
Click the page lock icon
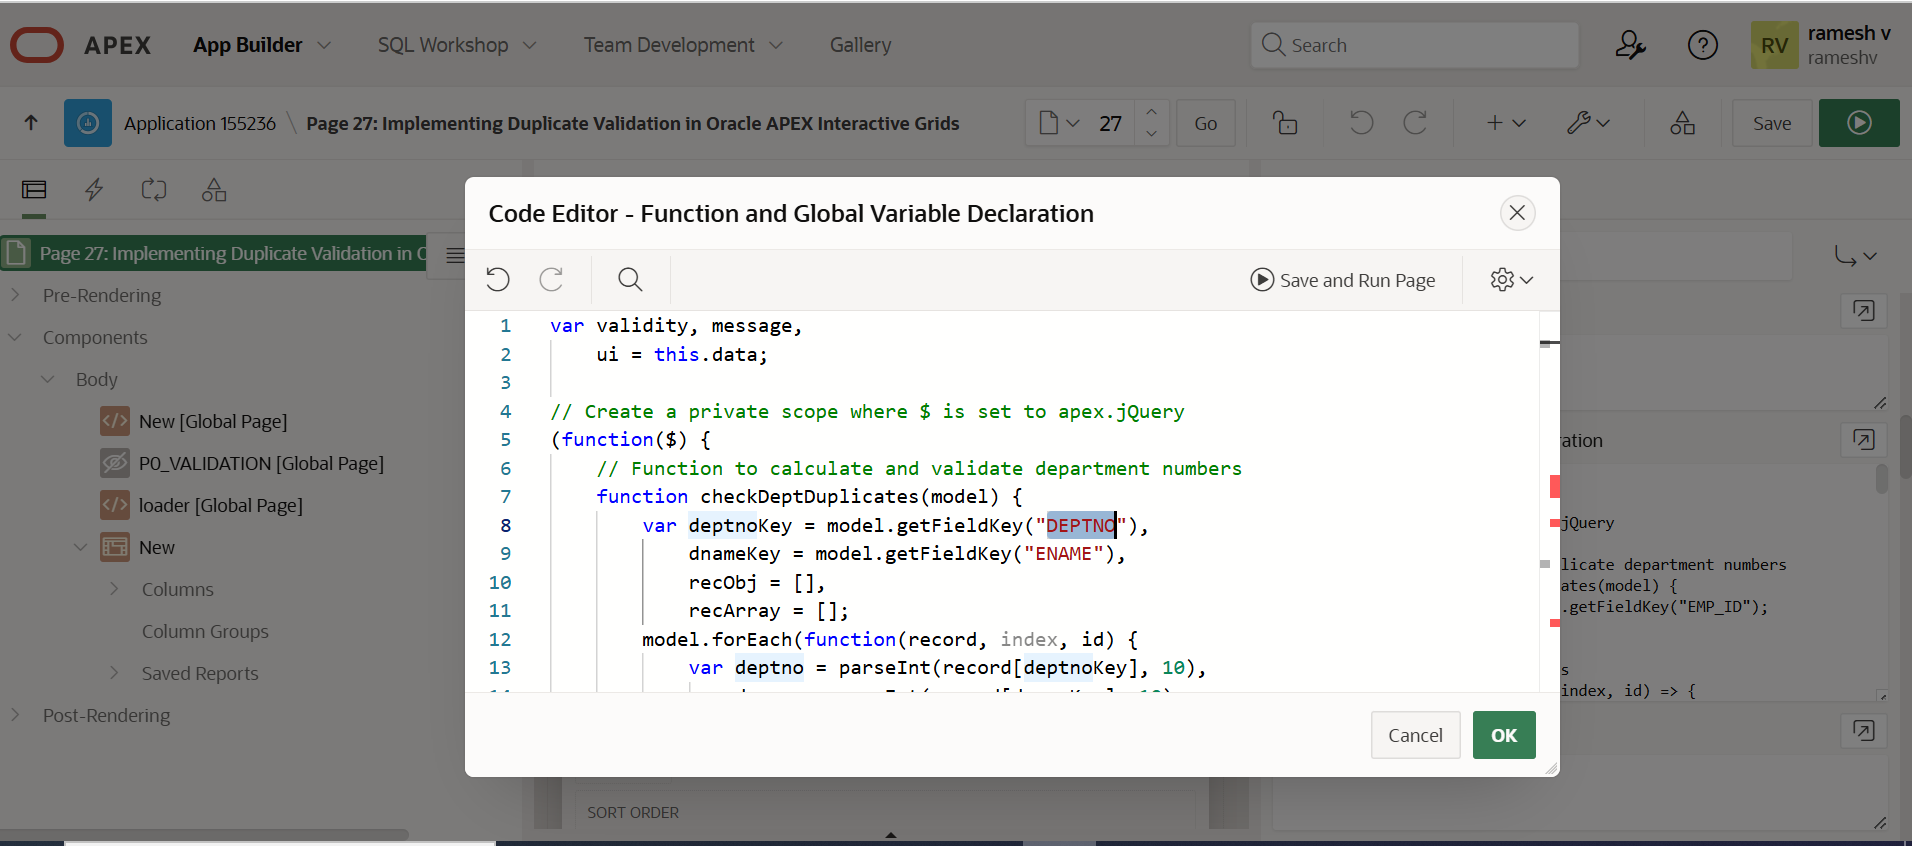click(x=1285, y=123)
